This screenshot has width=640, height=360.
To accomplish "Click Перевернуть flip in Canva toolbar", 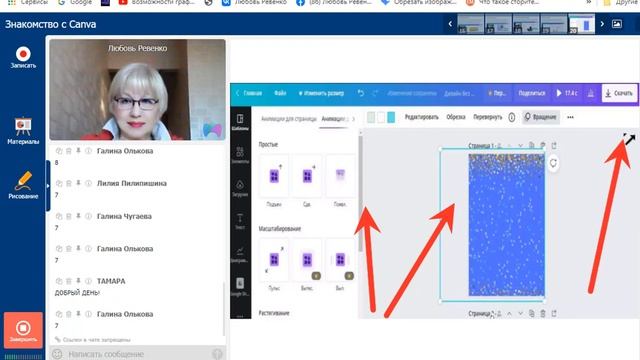I will (488, 117).
